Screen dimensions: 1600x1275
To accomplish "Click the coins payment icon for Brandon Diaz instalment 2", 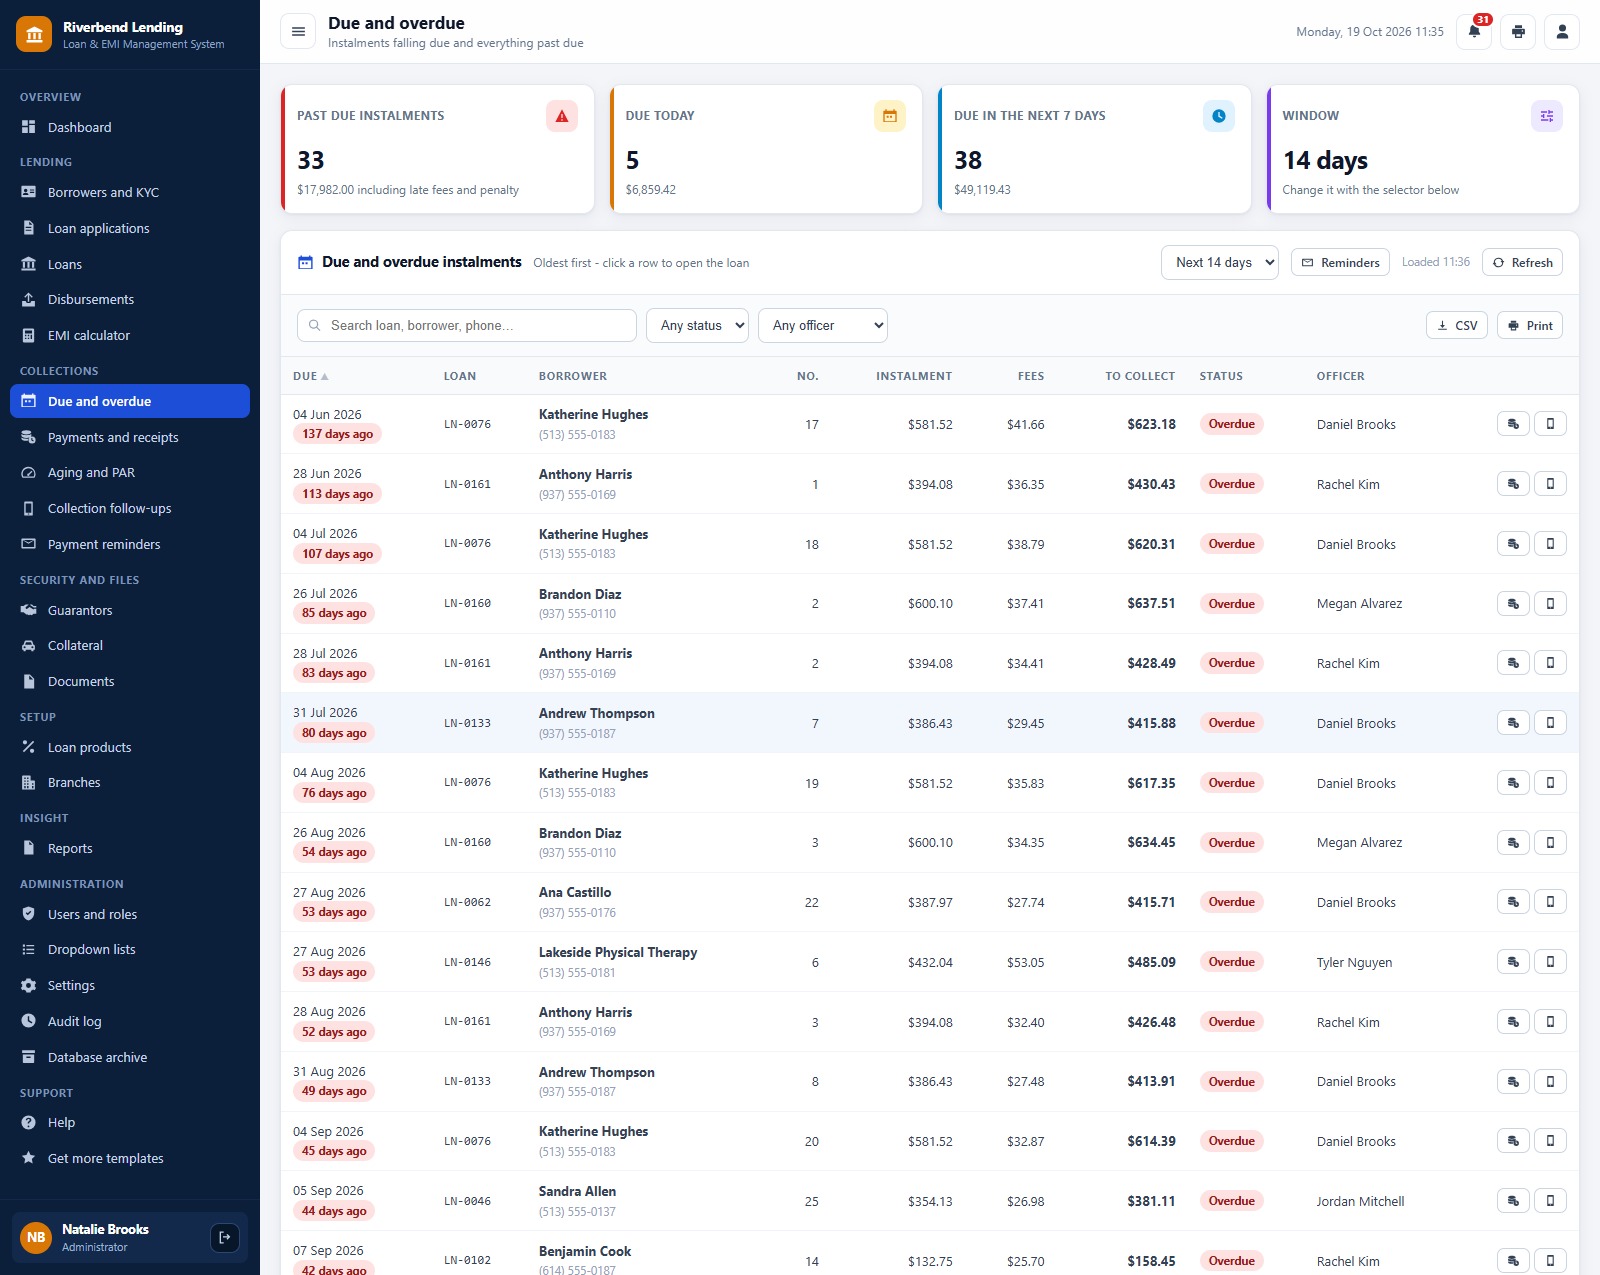I will pos(1513,603).
